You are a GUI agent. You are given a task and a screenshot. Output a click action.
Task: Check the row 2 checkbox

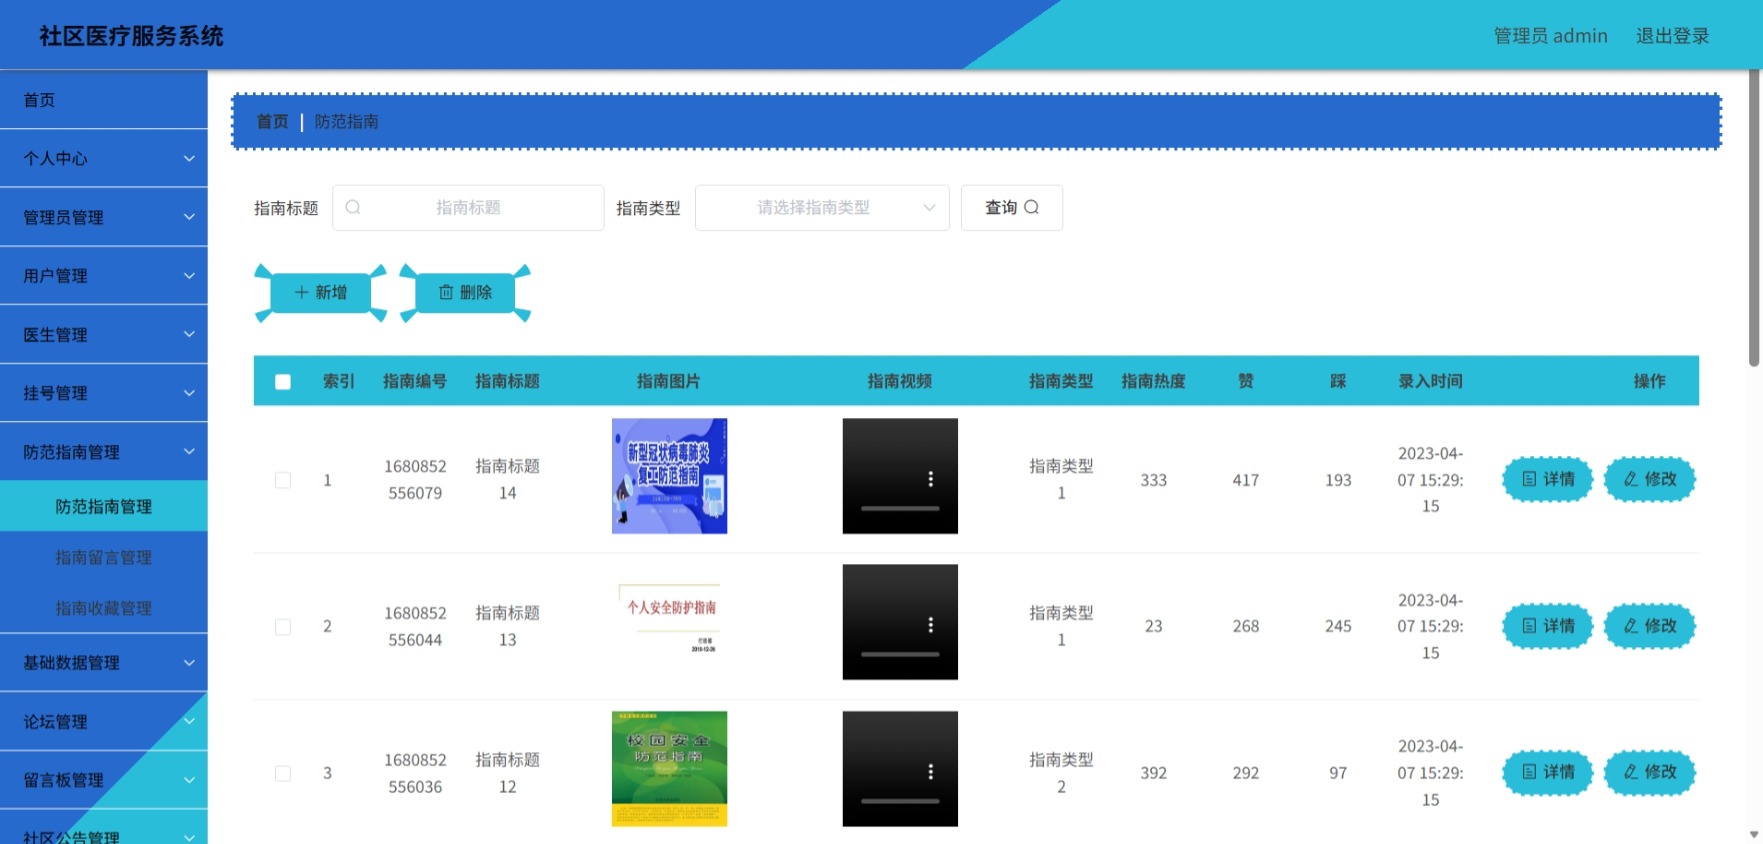(x=283, y=627)
